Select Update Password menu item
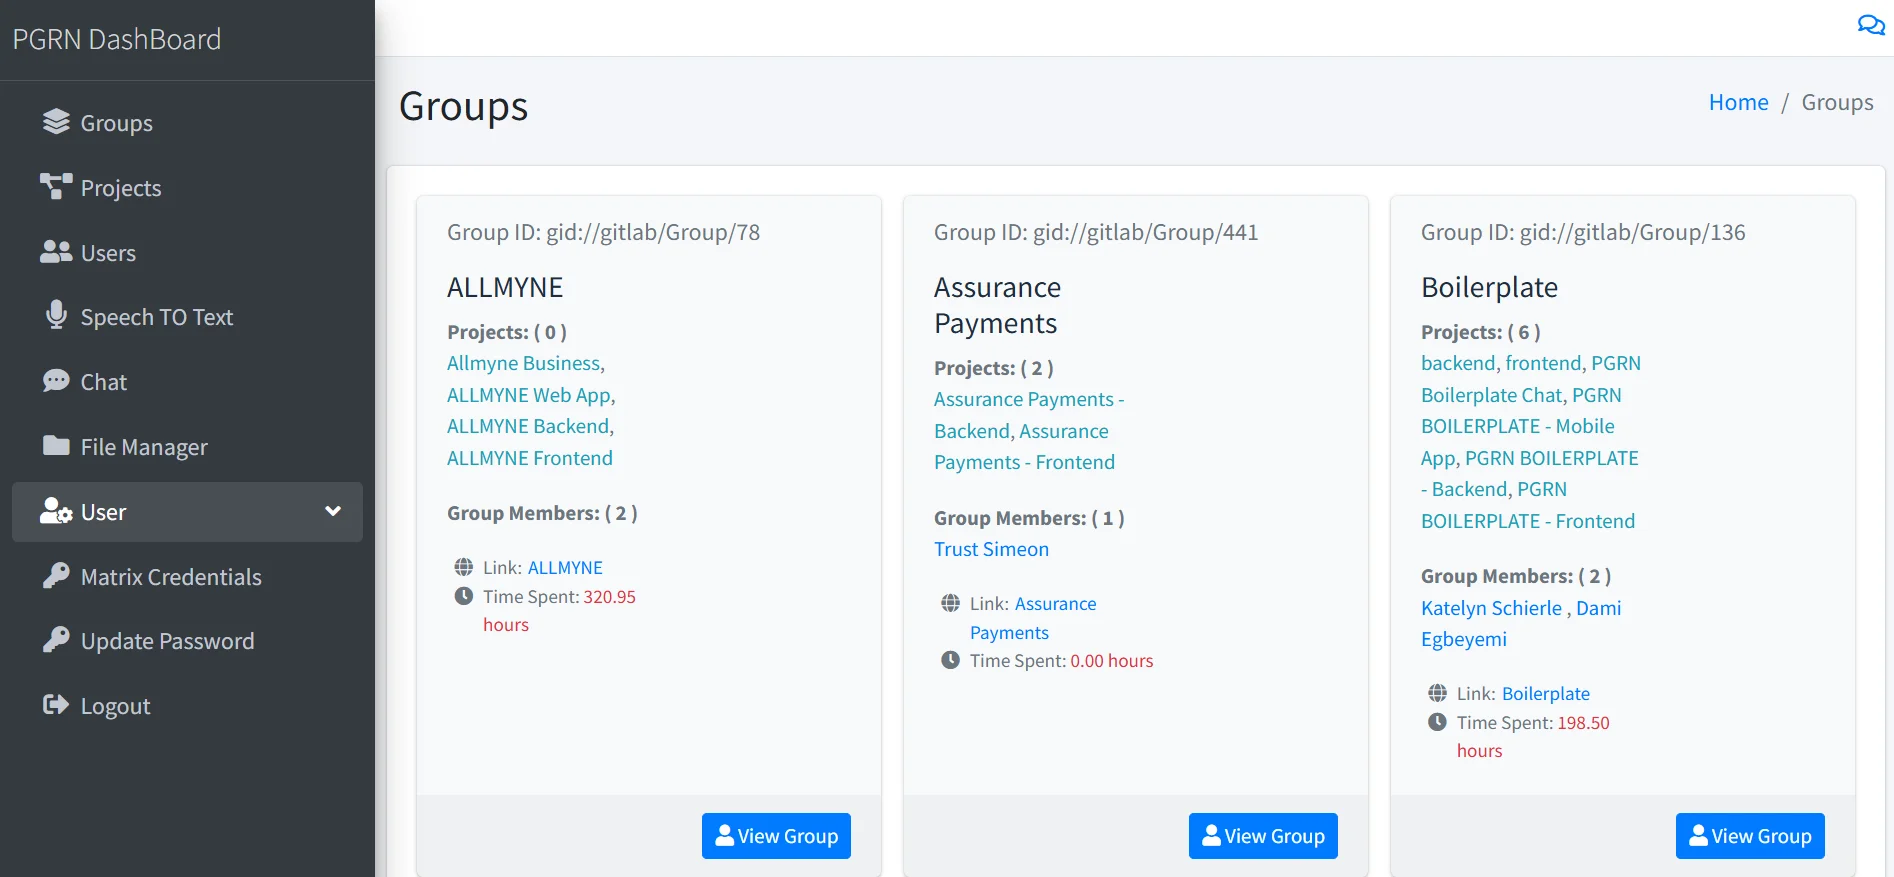The image size is (1894, 877). click(167, 641)
